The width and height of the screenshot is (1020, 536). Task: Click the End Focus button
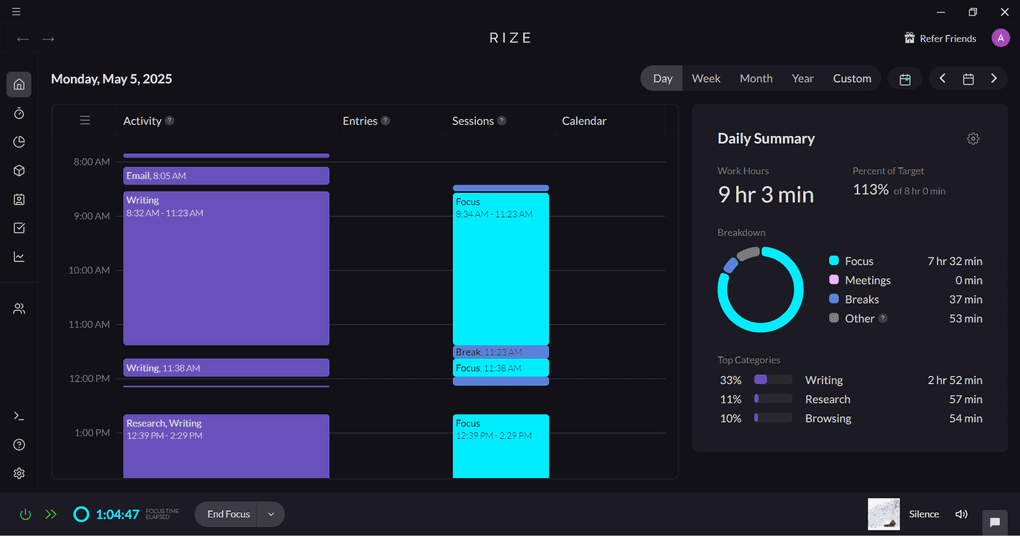(x=228, y=515)
